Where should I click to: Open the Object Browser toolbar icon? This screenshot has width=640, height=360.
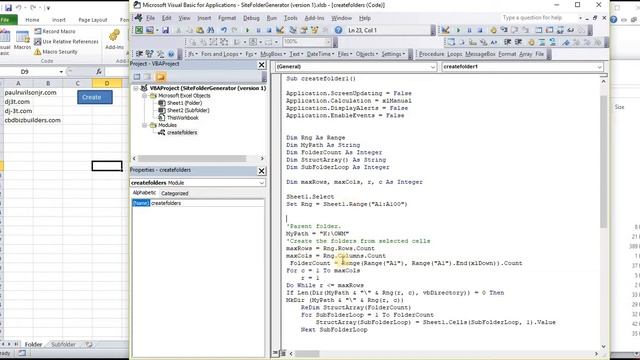pyautogui.click(x=314, y=30)
